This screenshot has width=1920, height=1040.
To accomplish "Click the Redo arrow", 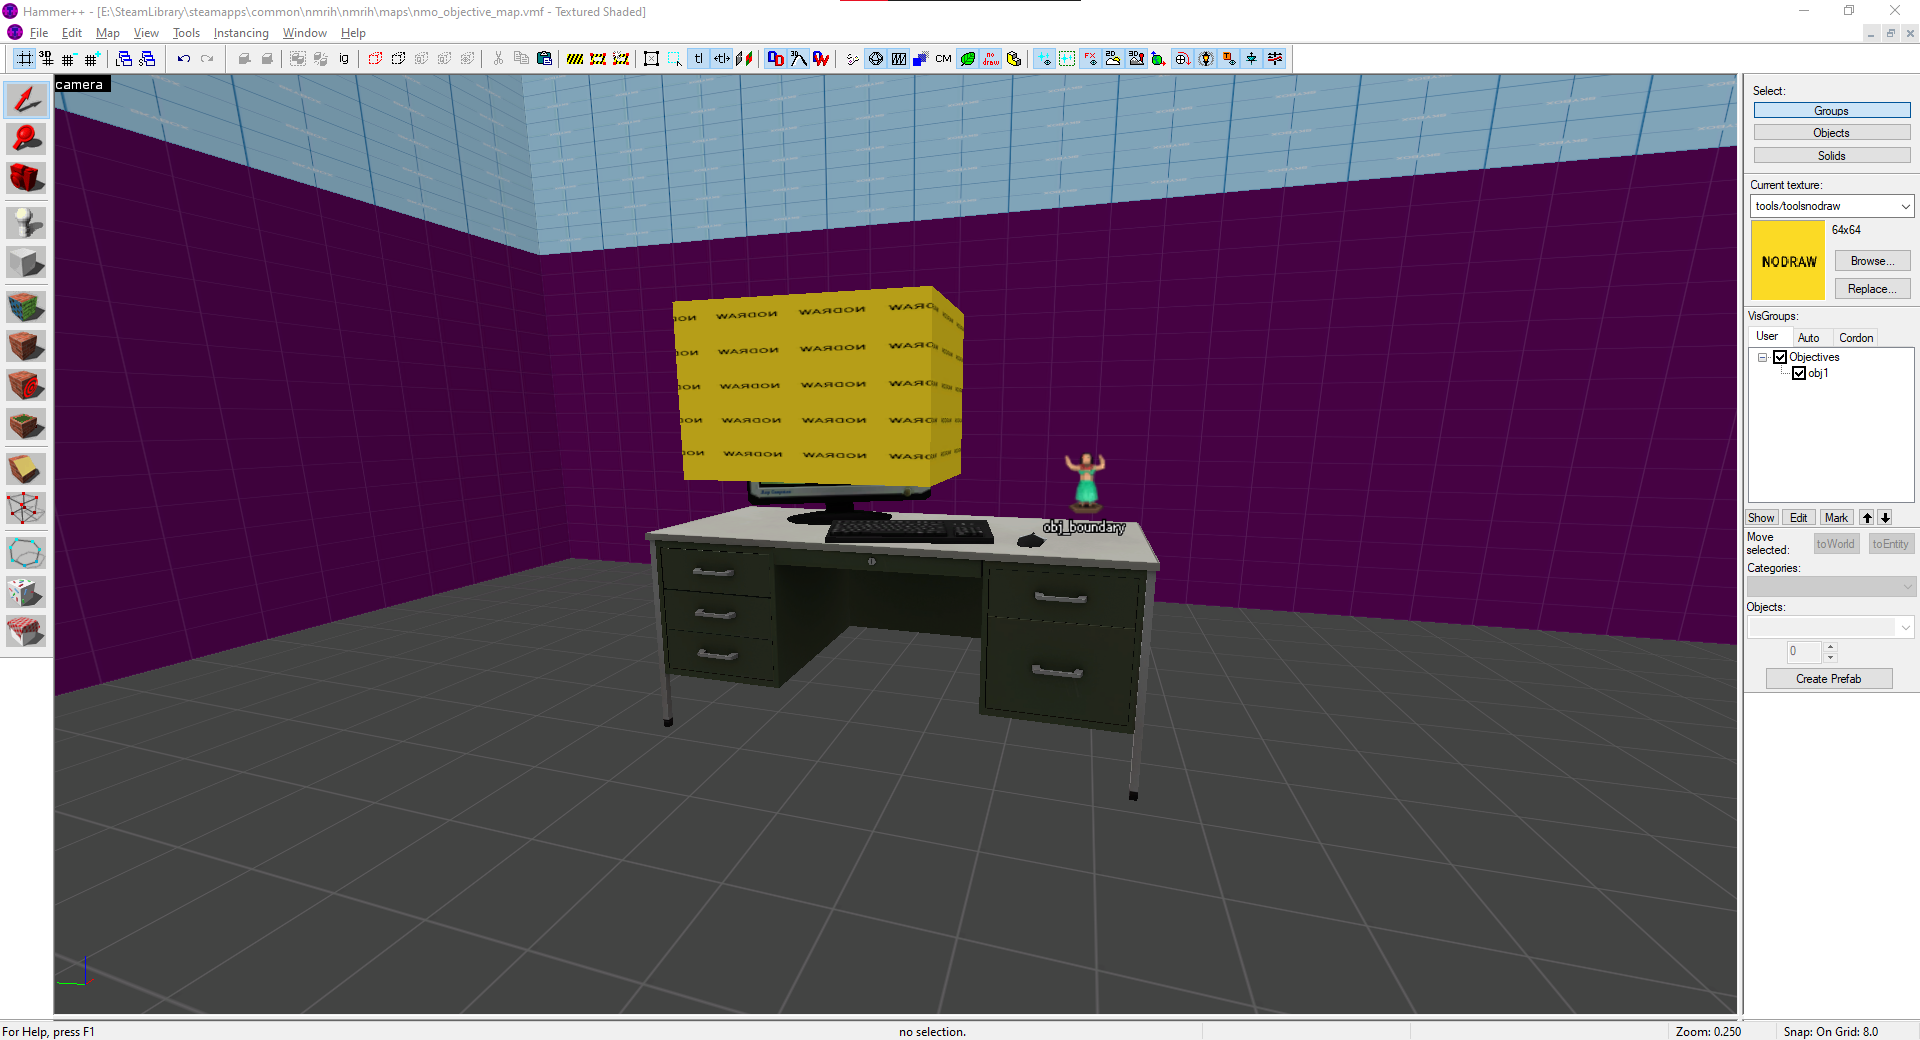I will click(x=207, y=59).
